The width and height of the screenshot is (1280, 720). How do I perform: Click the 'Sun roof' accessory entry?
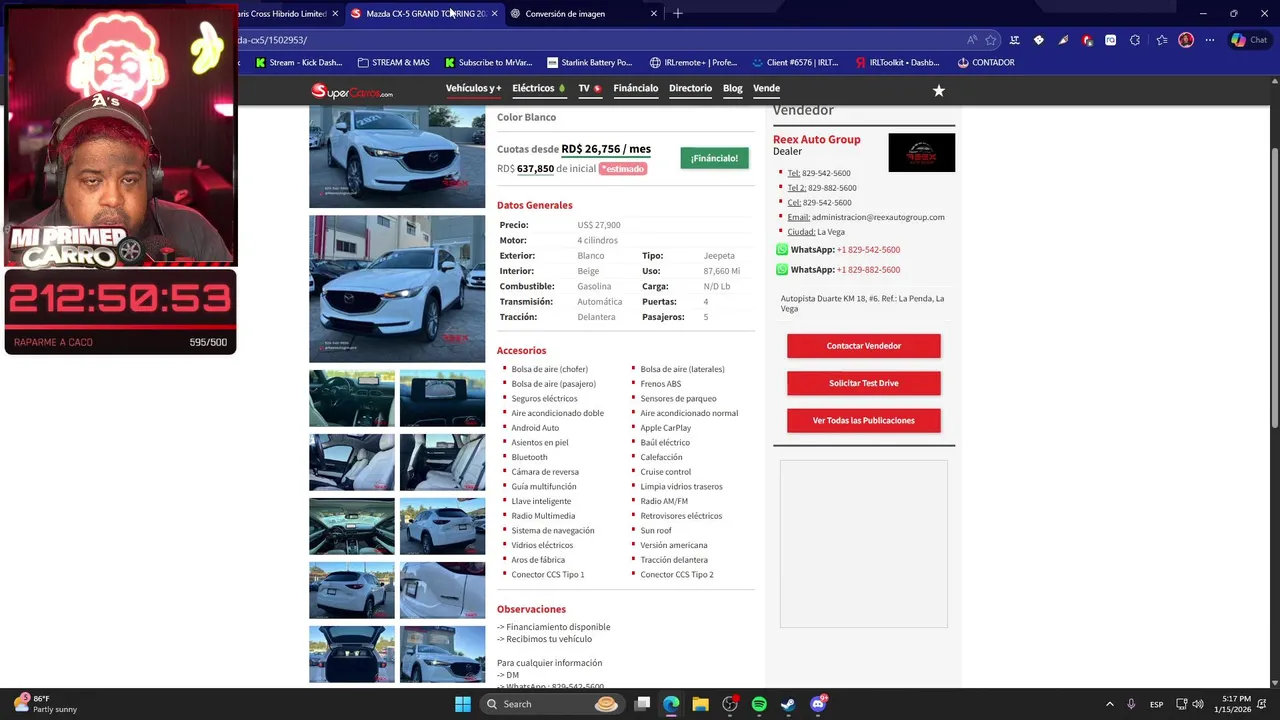(656, 531)
